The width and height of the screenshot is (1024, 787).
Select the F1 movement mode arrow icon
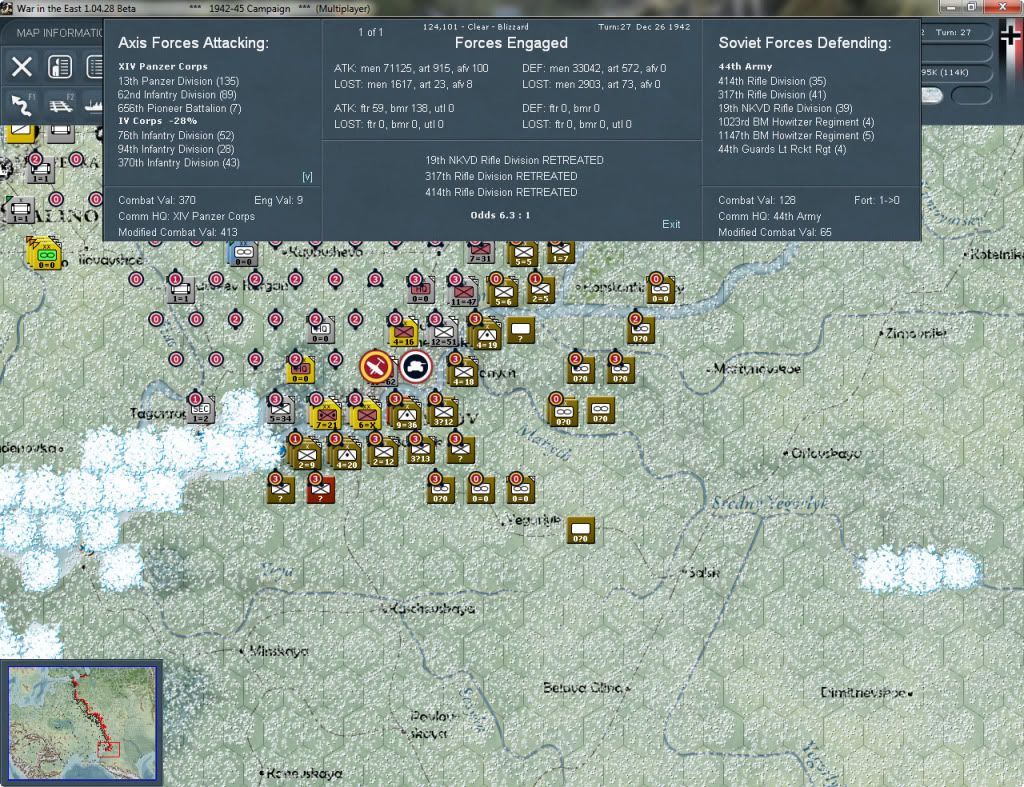coord(22,104)
